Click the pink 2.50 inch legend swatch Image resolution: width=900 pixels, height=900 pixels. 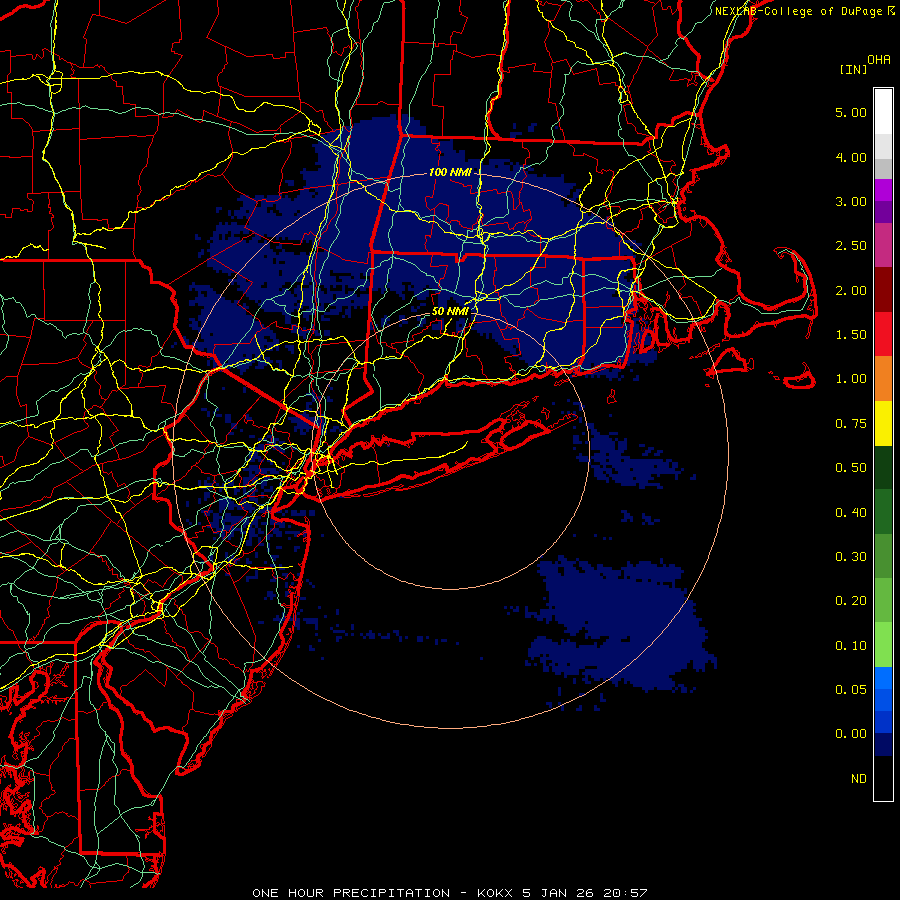pyautogui.click(x=883, y=245)
